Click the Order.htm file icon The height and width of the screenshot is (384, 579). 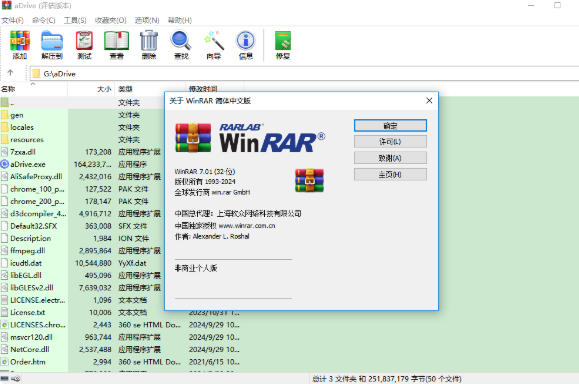click(x=4, y=361)
